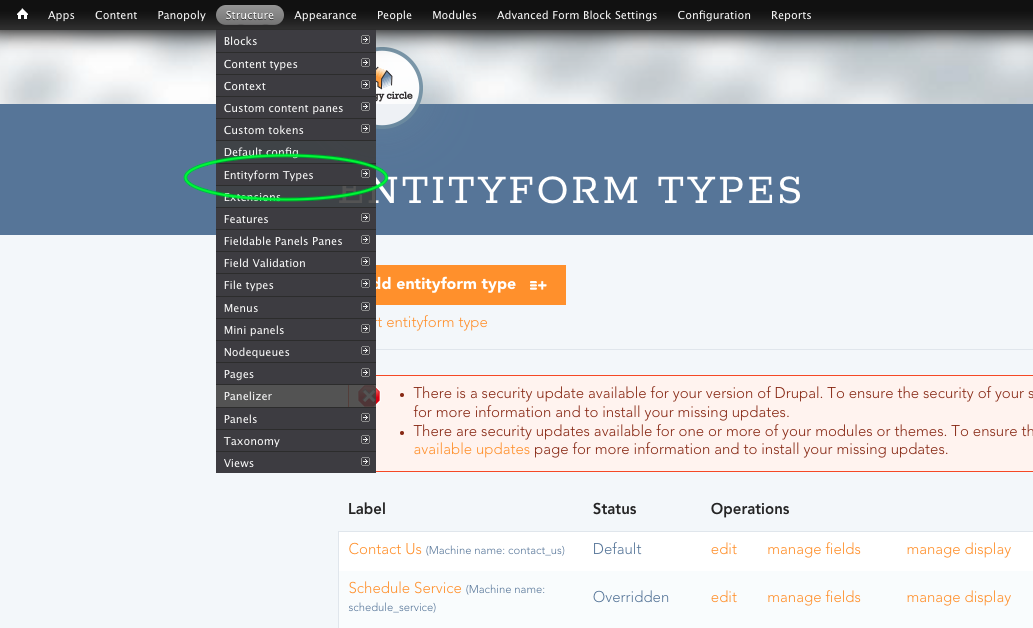Click Import entityform type link
Image resolution: width=1033 pixels, height=628 pixels.
tap(432, 322)
